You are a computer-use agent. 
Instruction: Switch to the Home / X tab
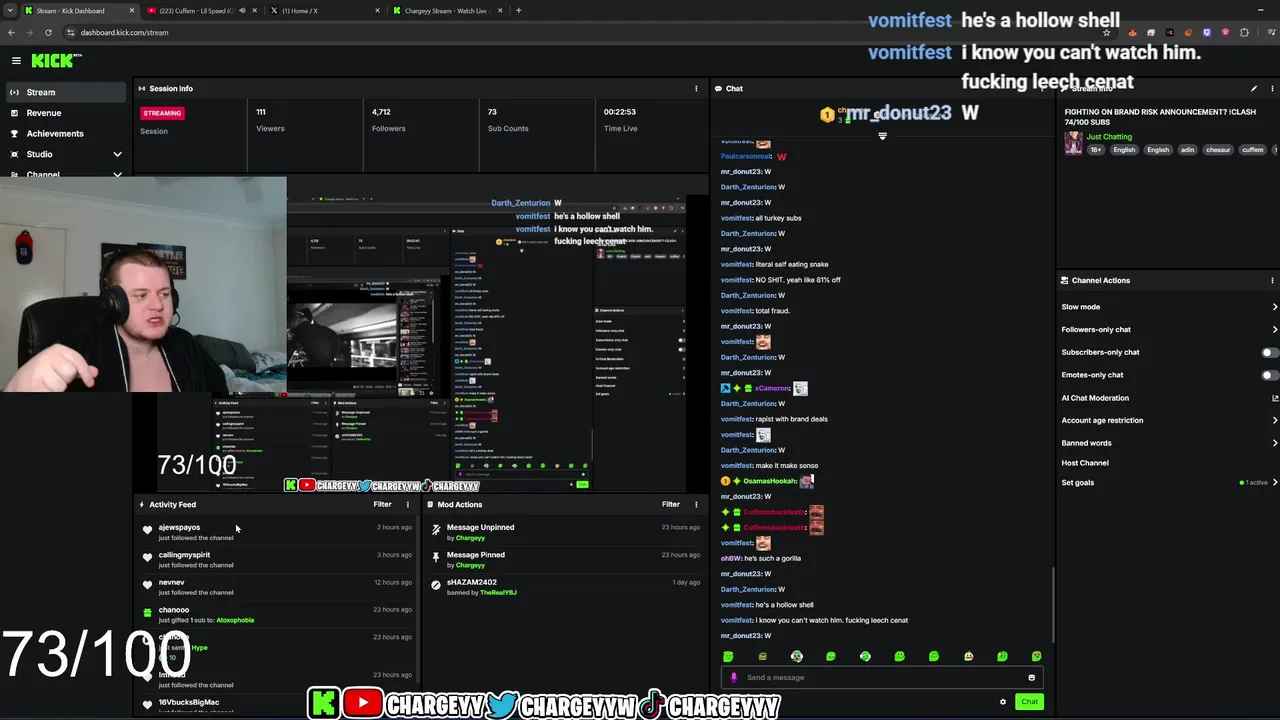click(x=324, y=11)
